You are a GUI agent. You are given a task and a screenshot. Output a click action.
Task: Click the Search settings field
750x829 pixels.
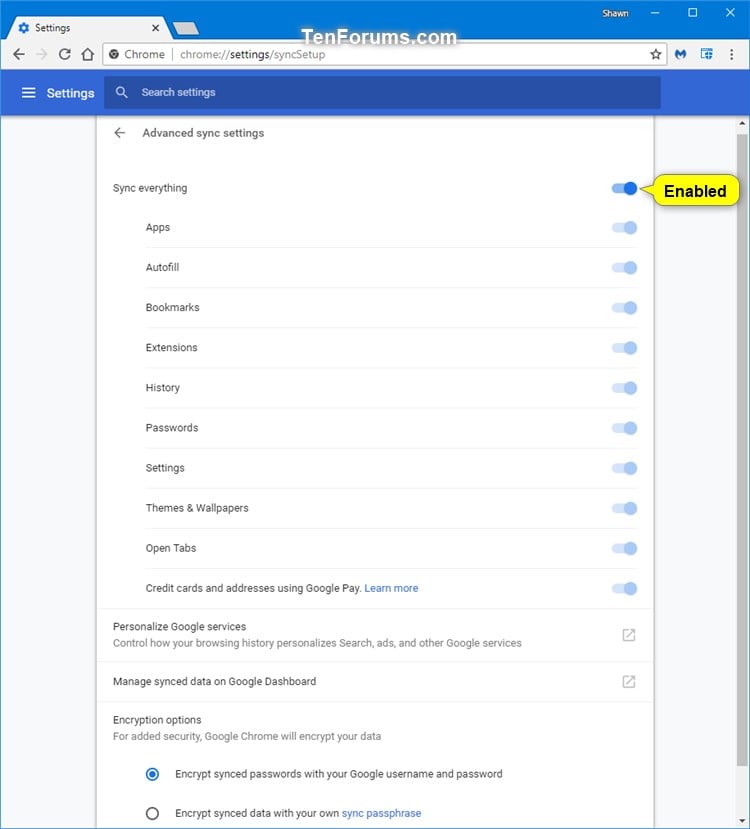tap(382, 93)
